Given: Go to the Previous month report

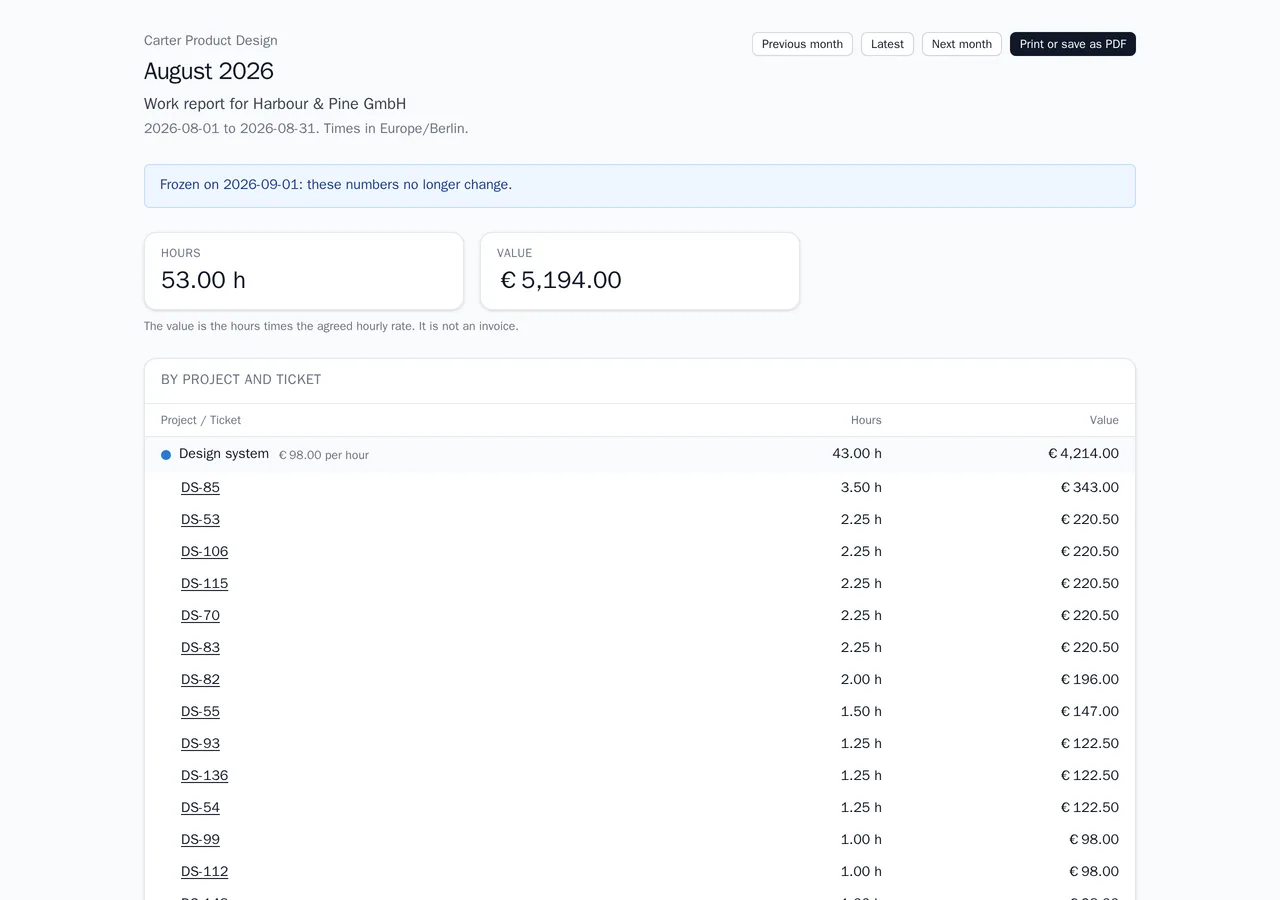Looking at the screenshot, I should [802, 44].
